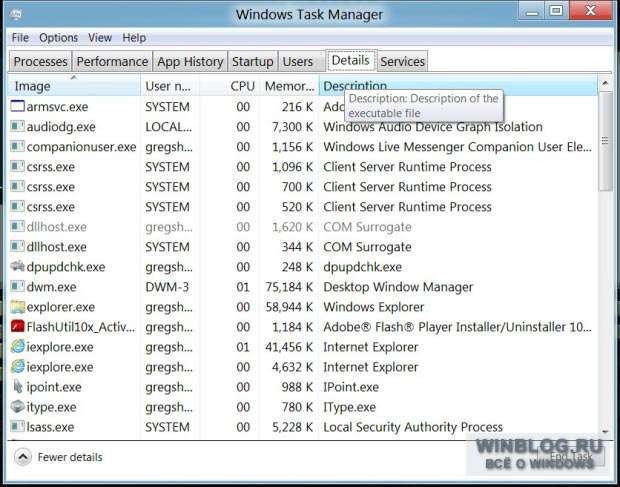Select the dwm.exe name text

(x=51, y=287)
